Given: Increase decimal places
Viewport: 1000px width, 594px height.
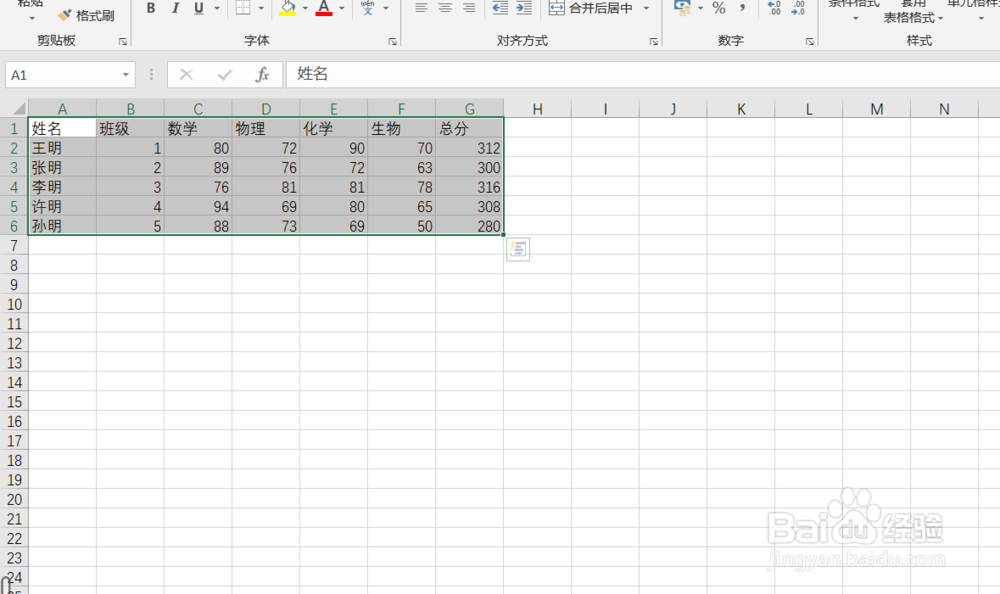Looking at the screenshot, I should pos(774,8).
